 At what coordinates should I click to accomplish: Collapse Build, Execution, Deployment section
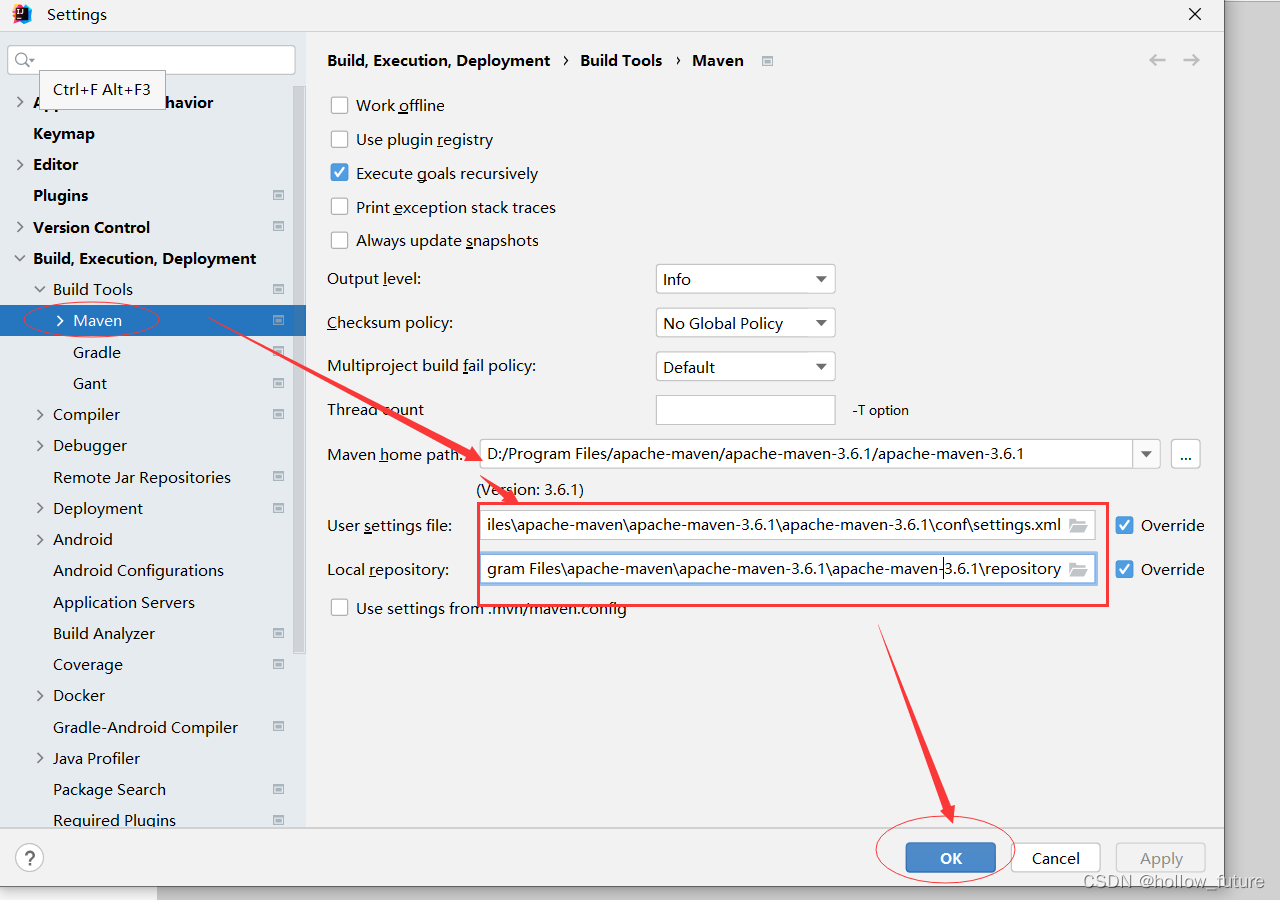[20, 258]
